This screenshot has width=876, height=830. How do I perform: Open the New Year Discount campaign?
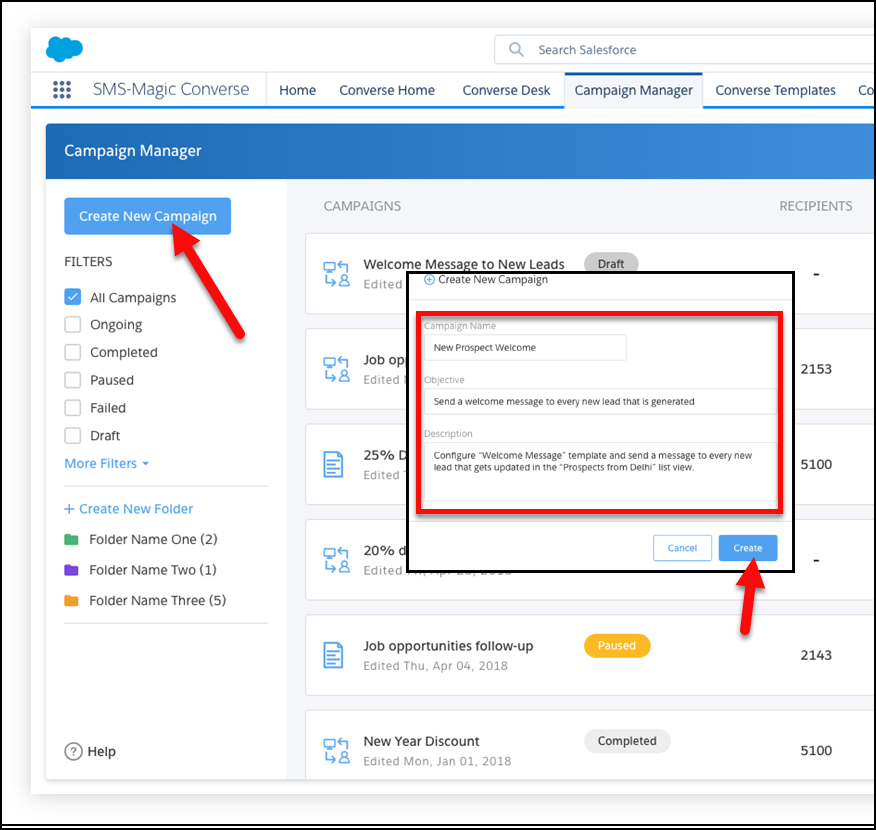(421, 742)
